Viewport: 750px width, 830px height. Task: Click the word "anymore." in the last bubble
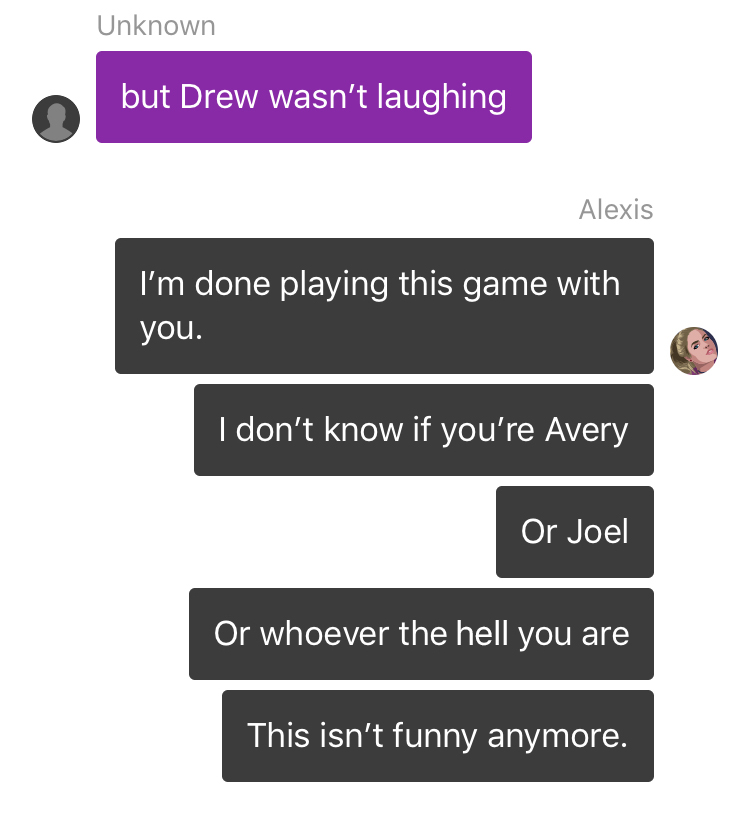point(558,737)
